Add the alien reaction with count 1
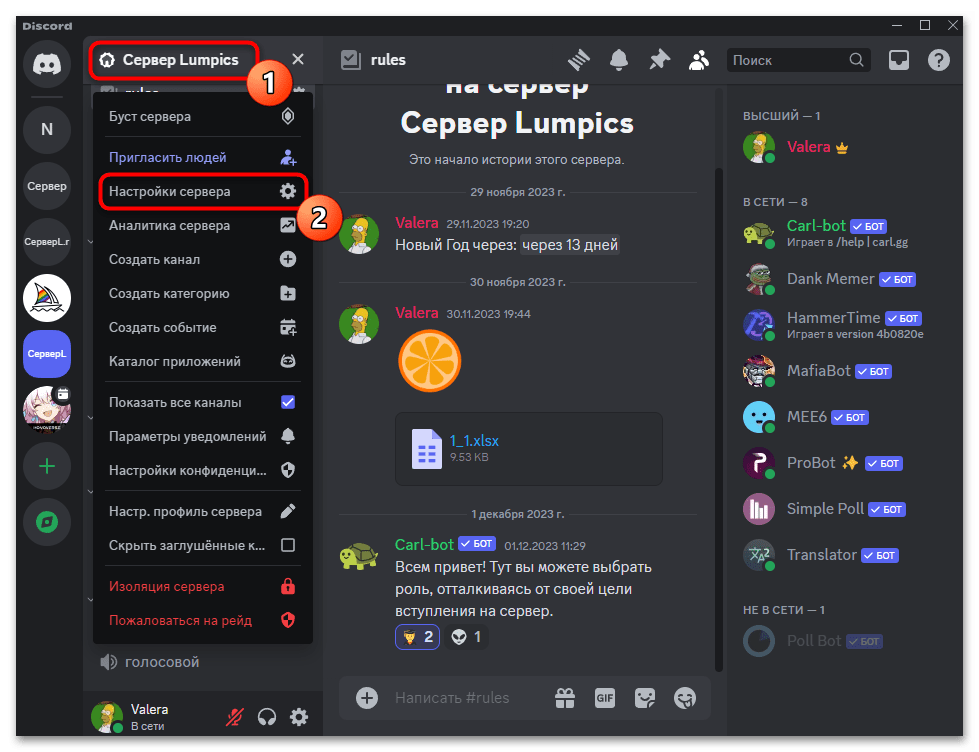This screenshot has width=979, height=752. tap(466, 637)
